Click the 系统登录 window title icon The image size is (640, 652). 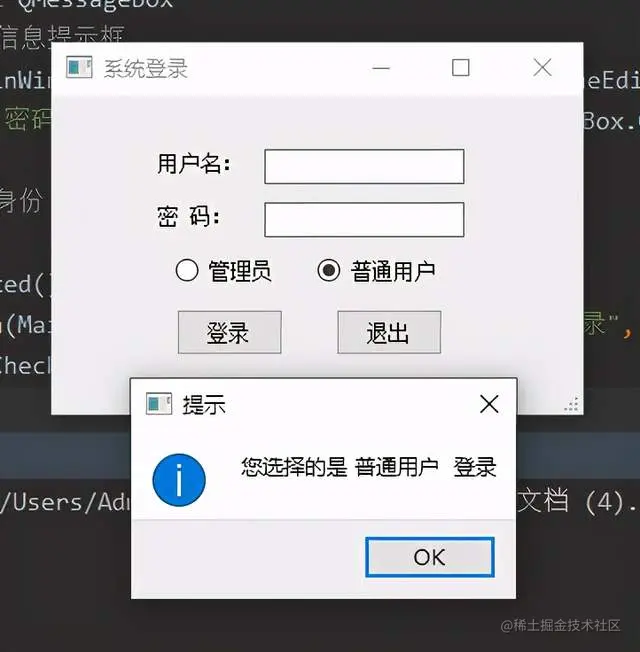coord(79,68)
